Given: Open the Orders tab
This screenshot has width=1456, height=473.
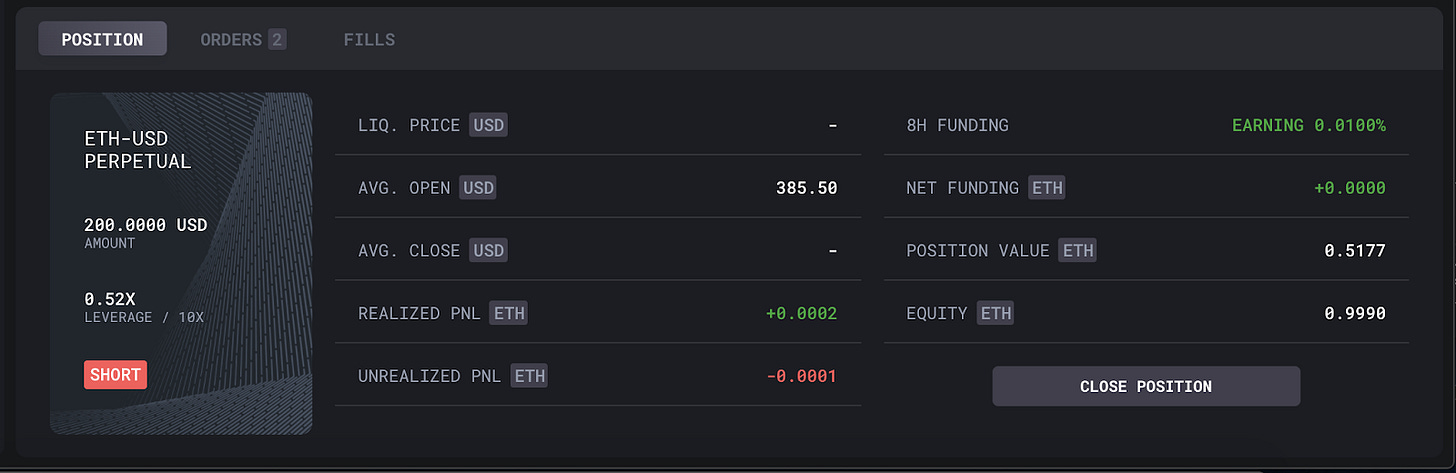Looking at the screenshot, I should coord(243,40).
